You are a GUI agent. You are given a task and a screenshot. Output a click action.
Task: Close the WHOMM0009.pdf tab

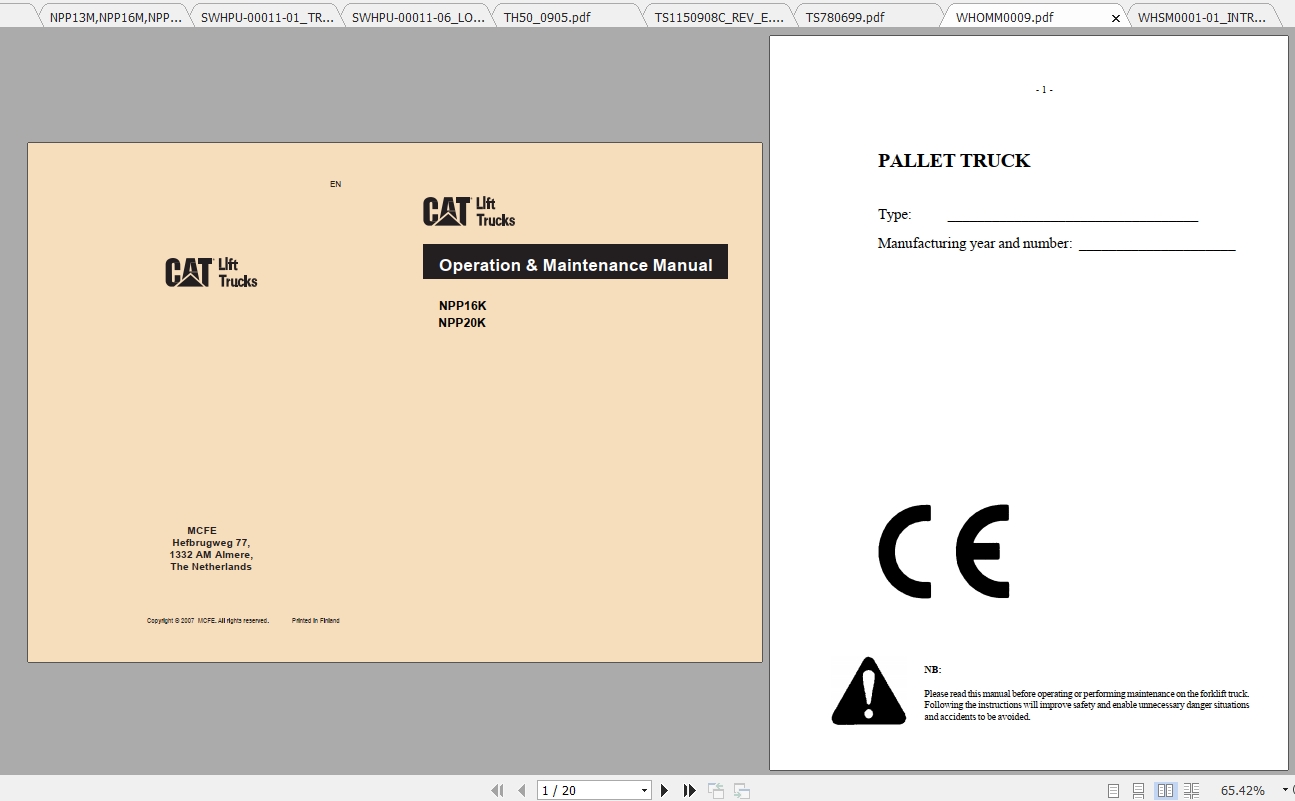click(x=1116, y=18)
